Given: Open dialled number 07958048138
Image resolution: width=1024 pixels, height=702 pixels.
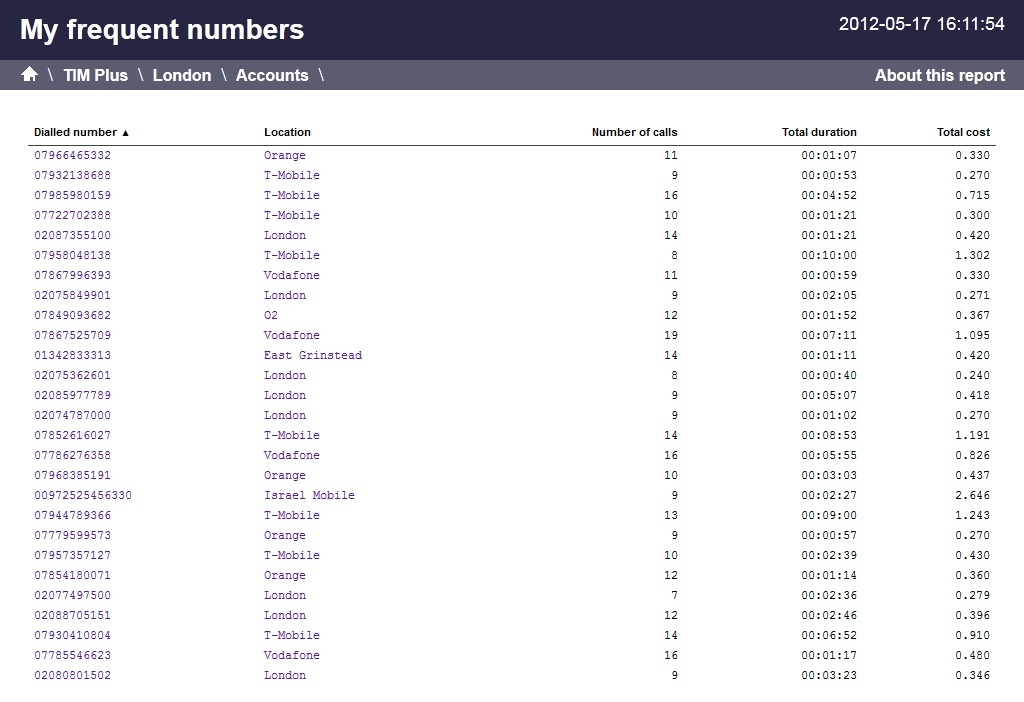Looking at the screenshot, I should (x=73, y=255).
